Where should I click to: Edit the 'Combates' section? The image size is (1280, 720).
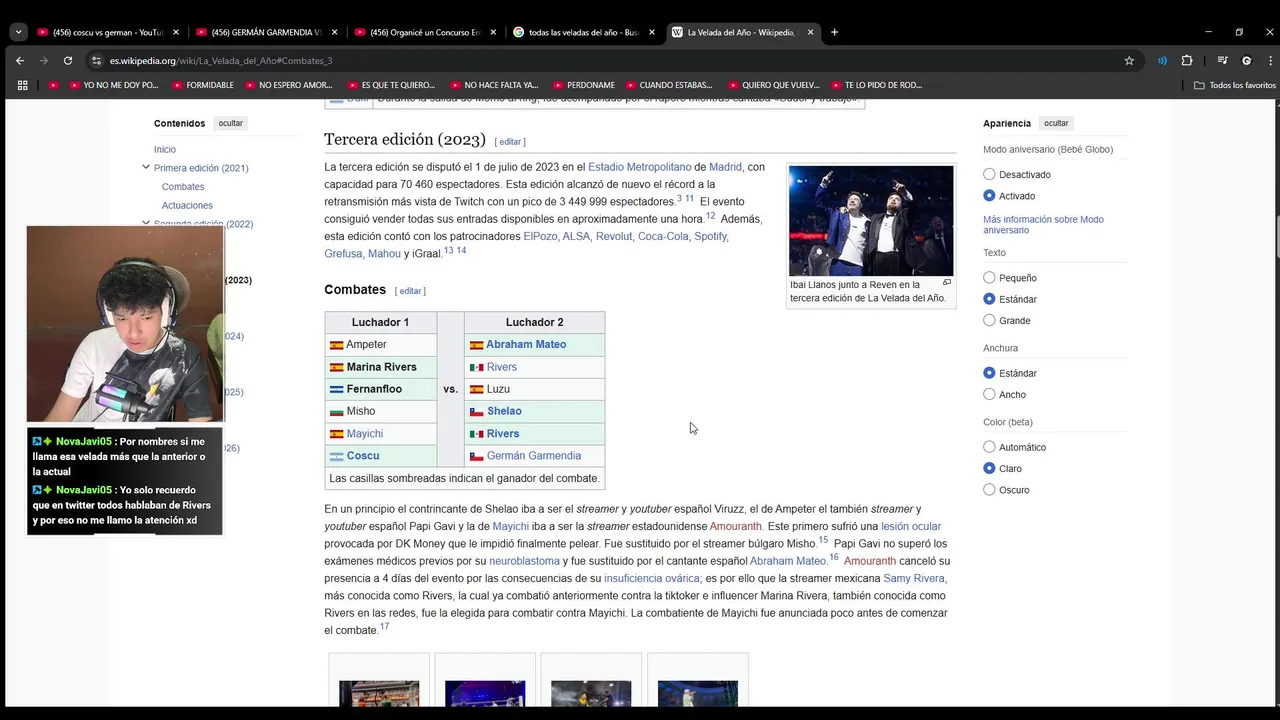(410, 291)
